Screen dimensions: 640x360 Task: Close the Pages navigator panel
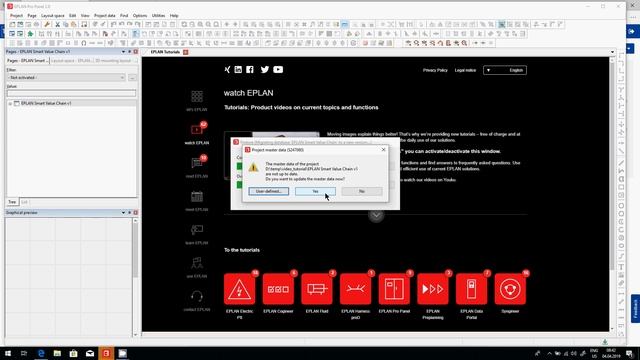(x=136, y=52)
